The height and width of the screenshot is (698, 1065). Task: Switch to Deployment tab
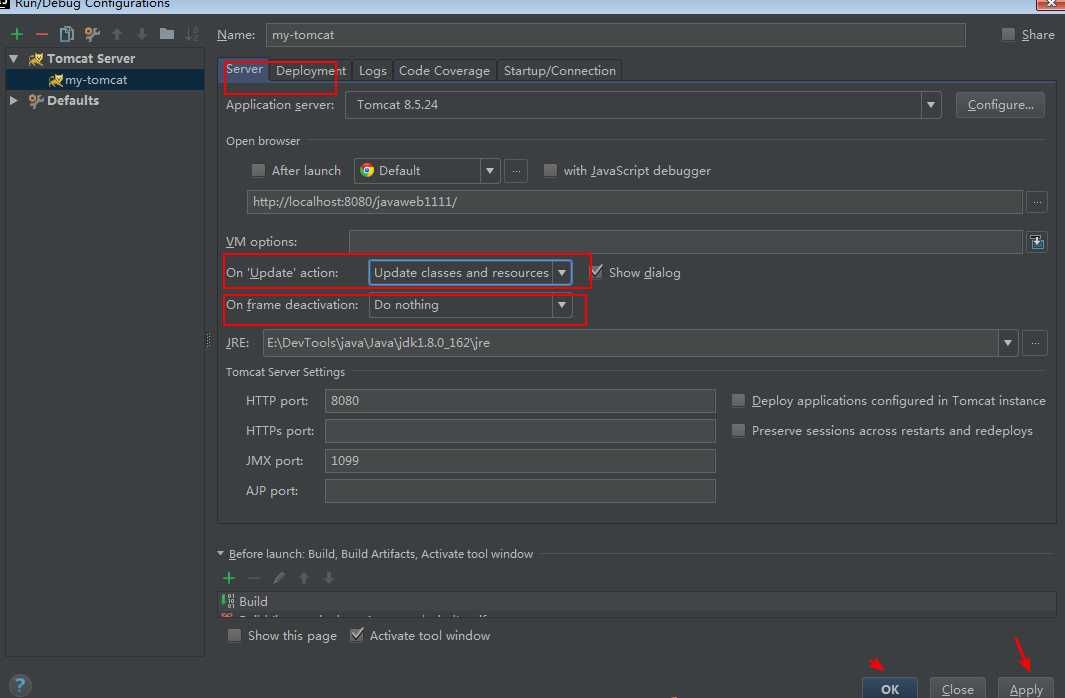point(311,71)
